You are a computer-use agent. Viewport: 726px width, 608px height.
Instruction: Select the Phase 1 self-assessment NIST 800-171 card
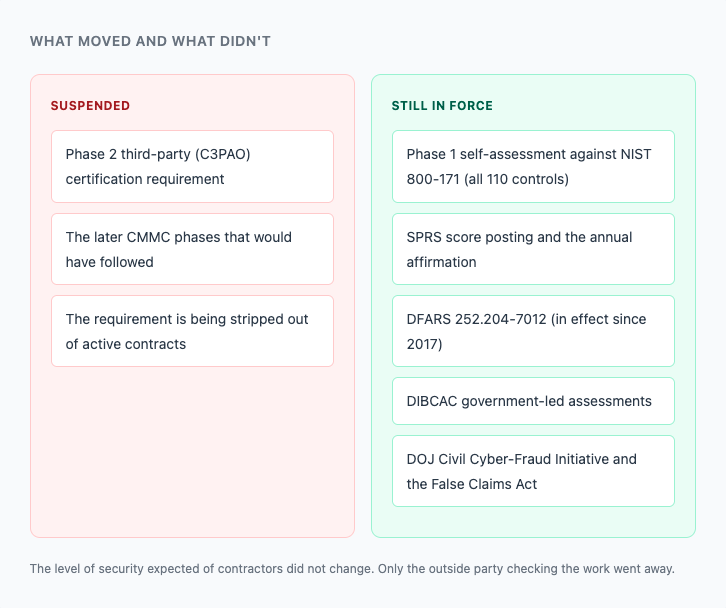533,166
